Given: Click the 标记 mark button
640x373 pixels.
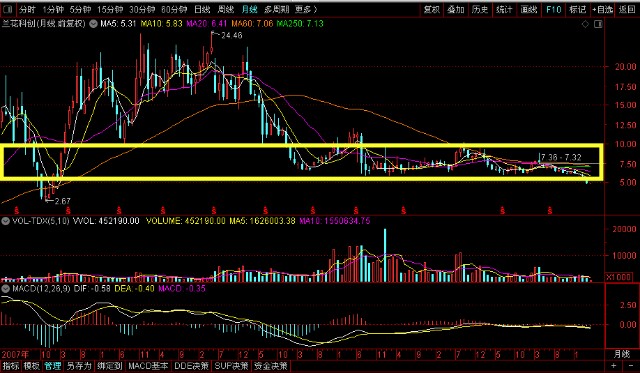Looking at the screenshot, I should point(578,9).
